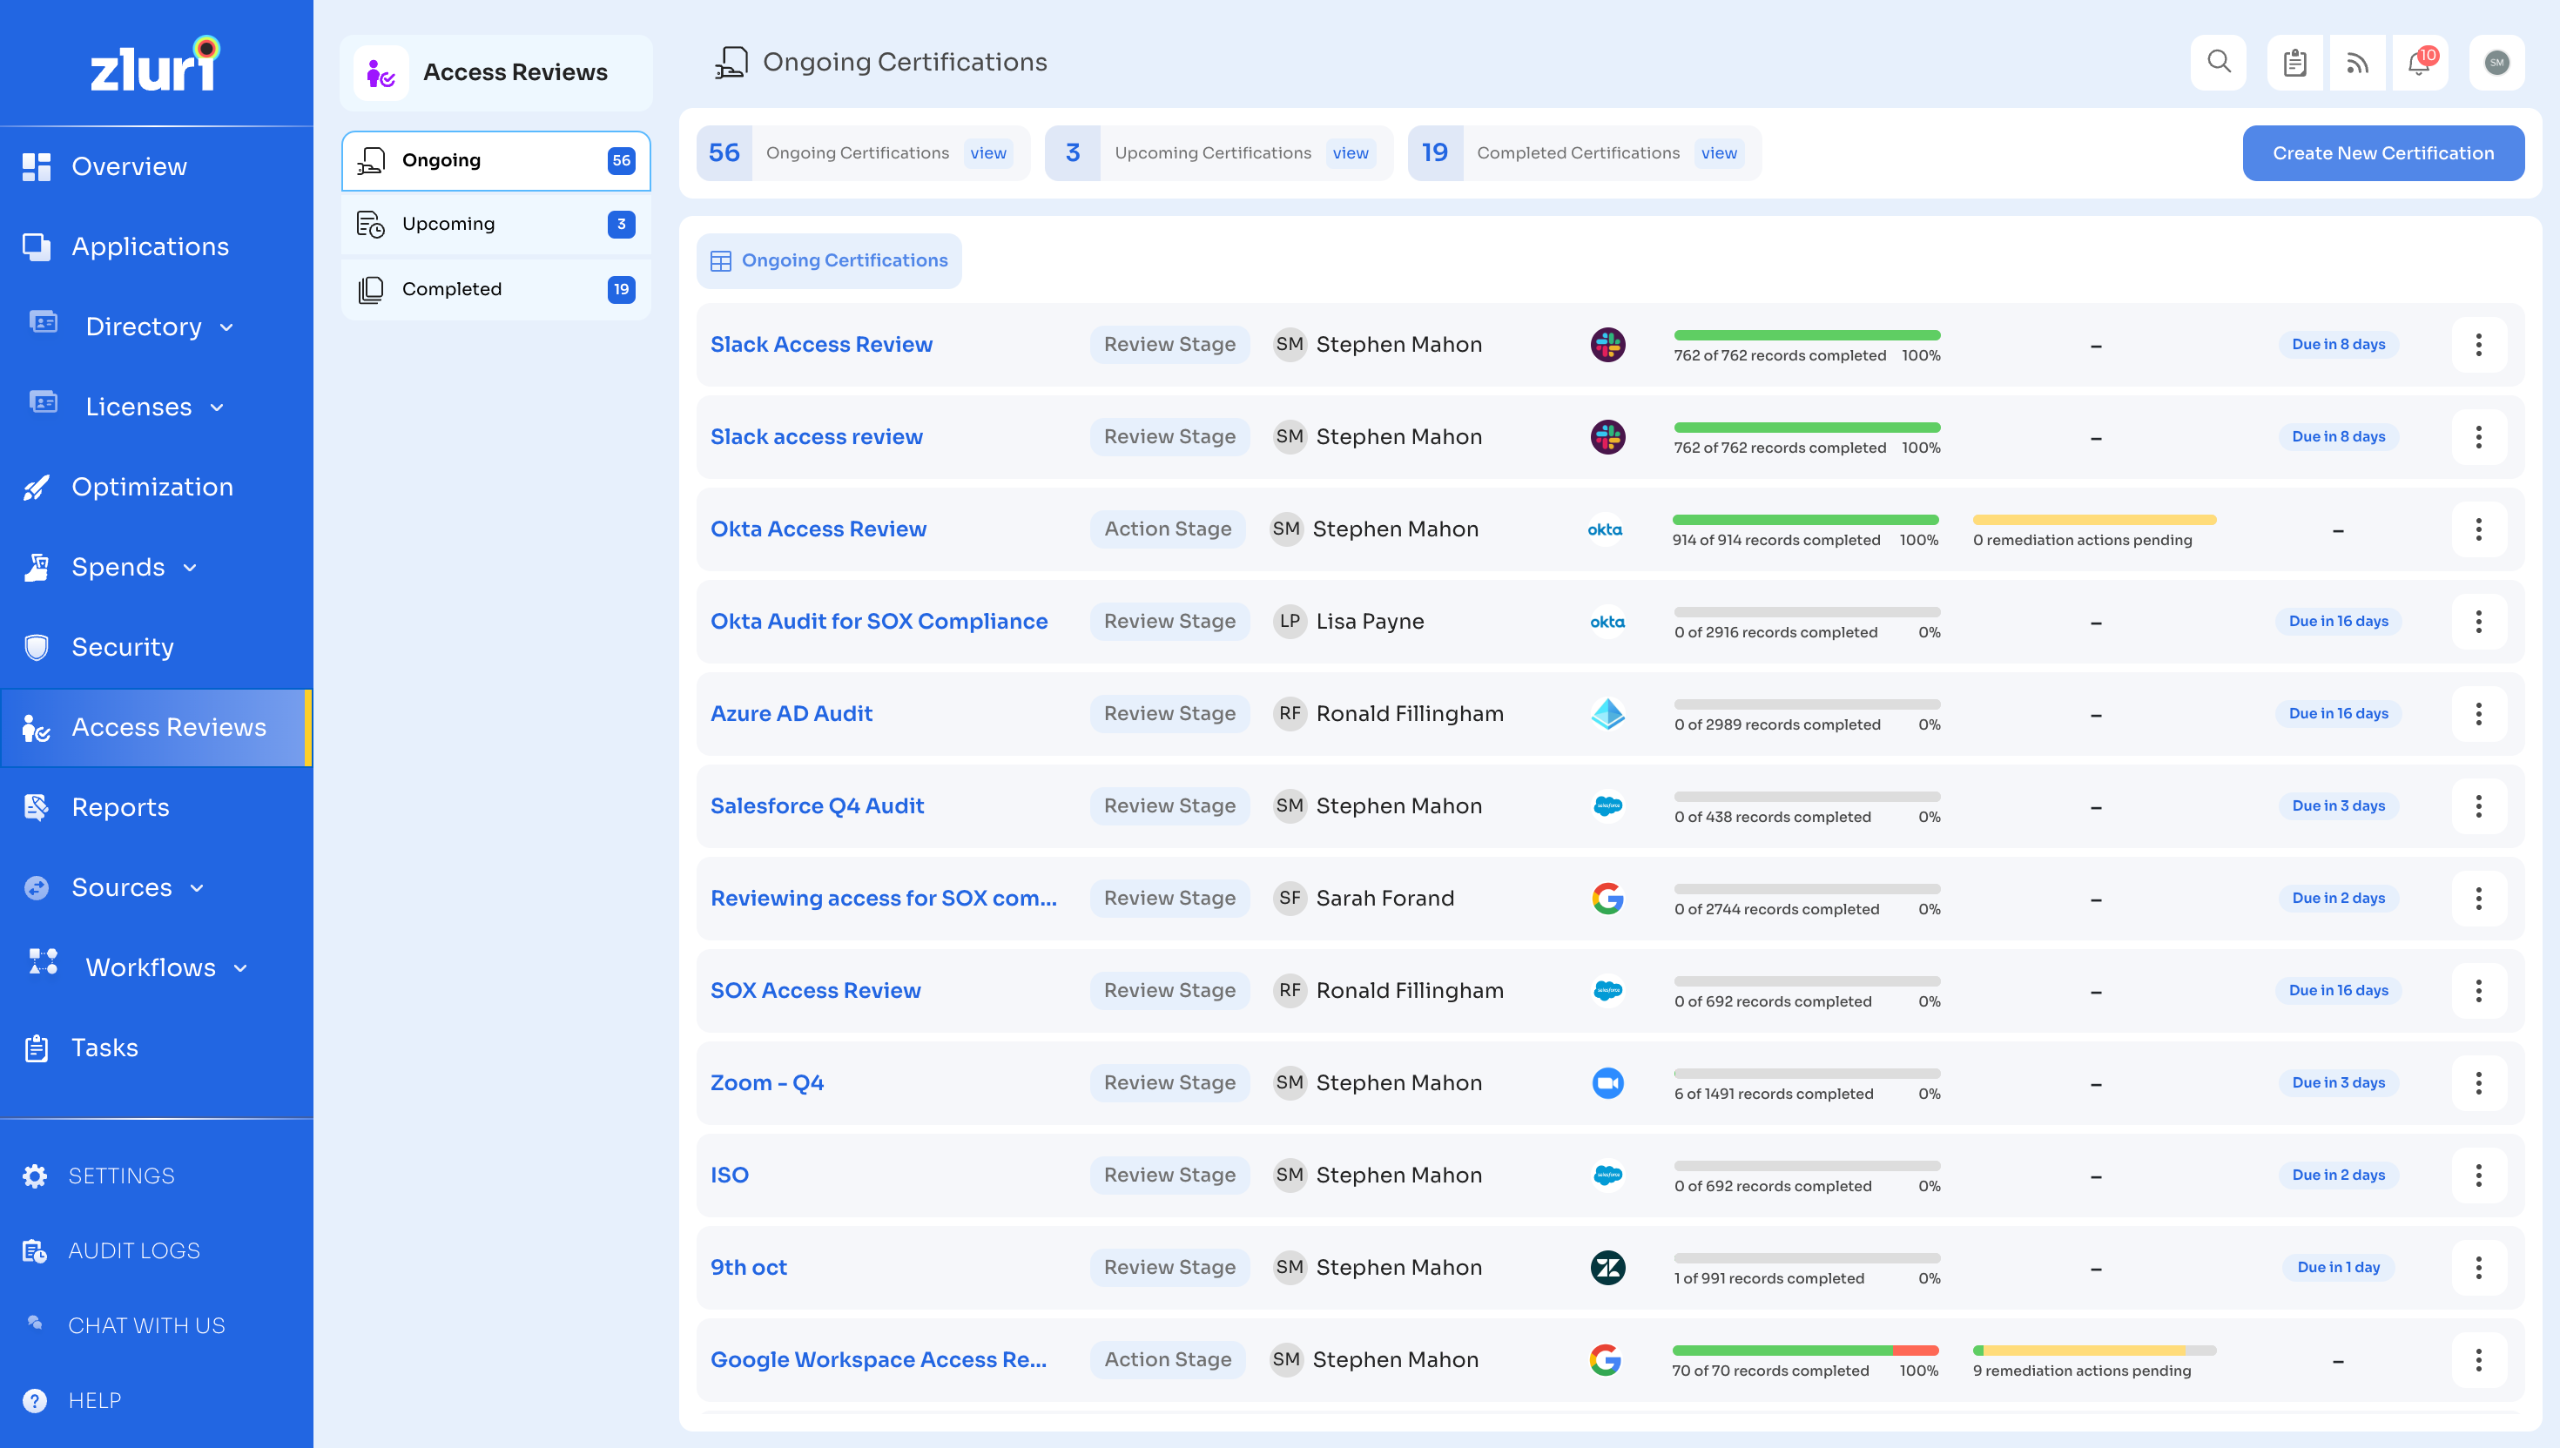
Task: Open three-dot menu for Azure AD Audit
Action: click(x=2478, y=714)
